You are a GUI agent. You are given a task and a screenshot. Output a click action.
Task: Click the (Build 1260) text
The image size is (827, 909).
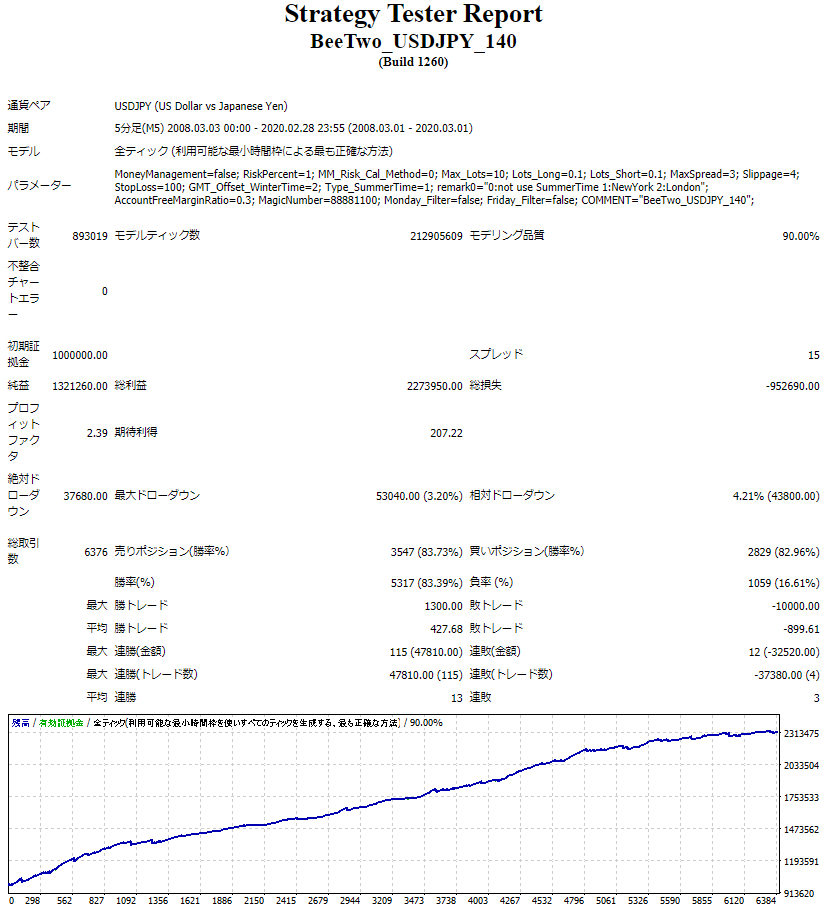click(413, 62)
